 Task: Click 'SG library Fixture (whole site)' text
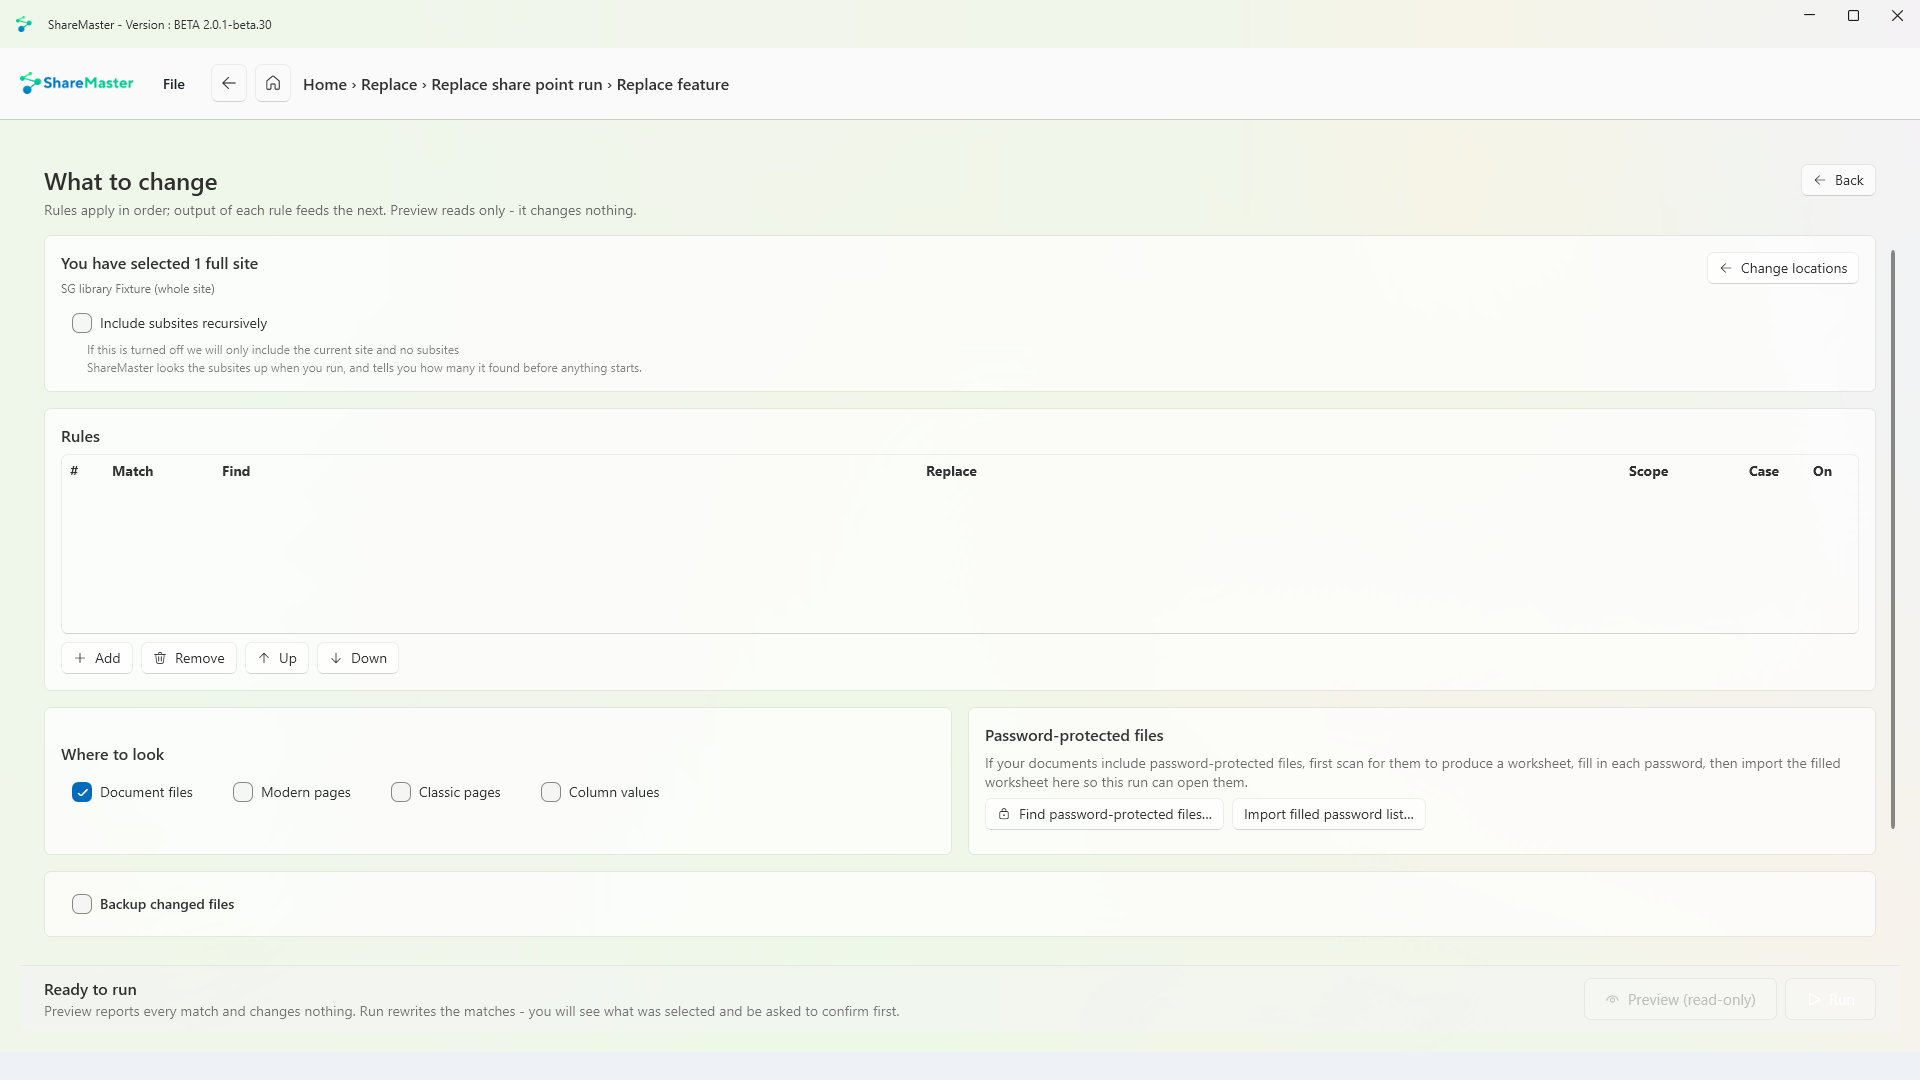point(138,289)
